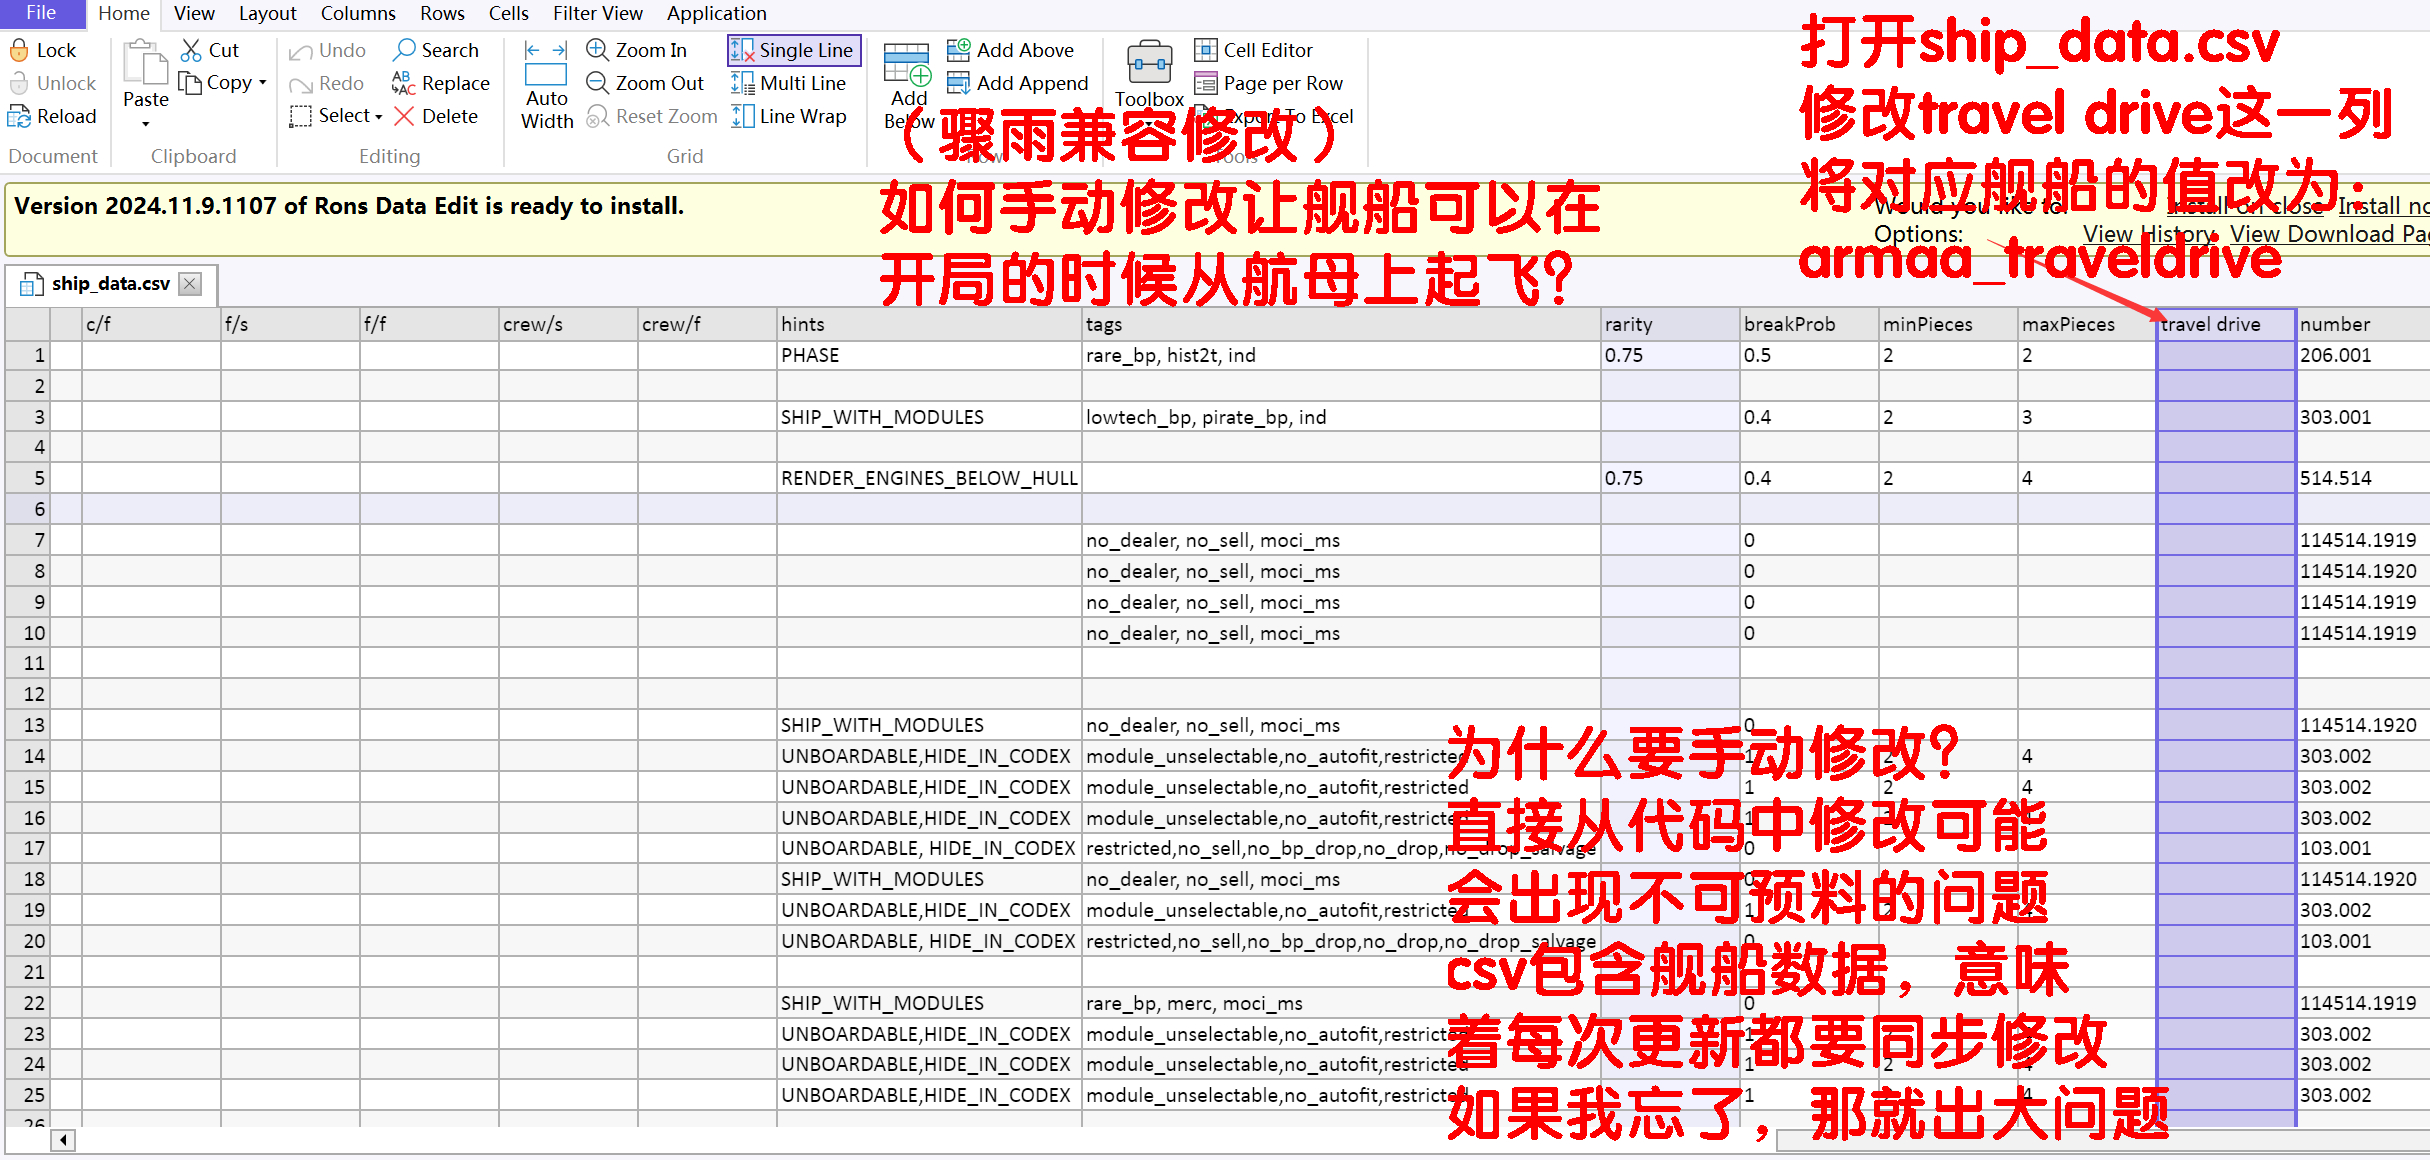This screenshot has width=2430, height=1160.
Task: Click the Auto Width icon
Action: pos(546,64)
